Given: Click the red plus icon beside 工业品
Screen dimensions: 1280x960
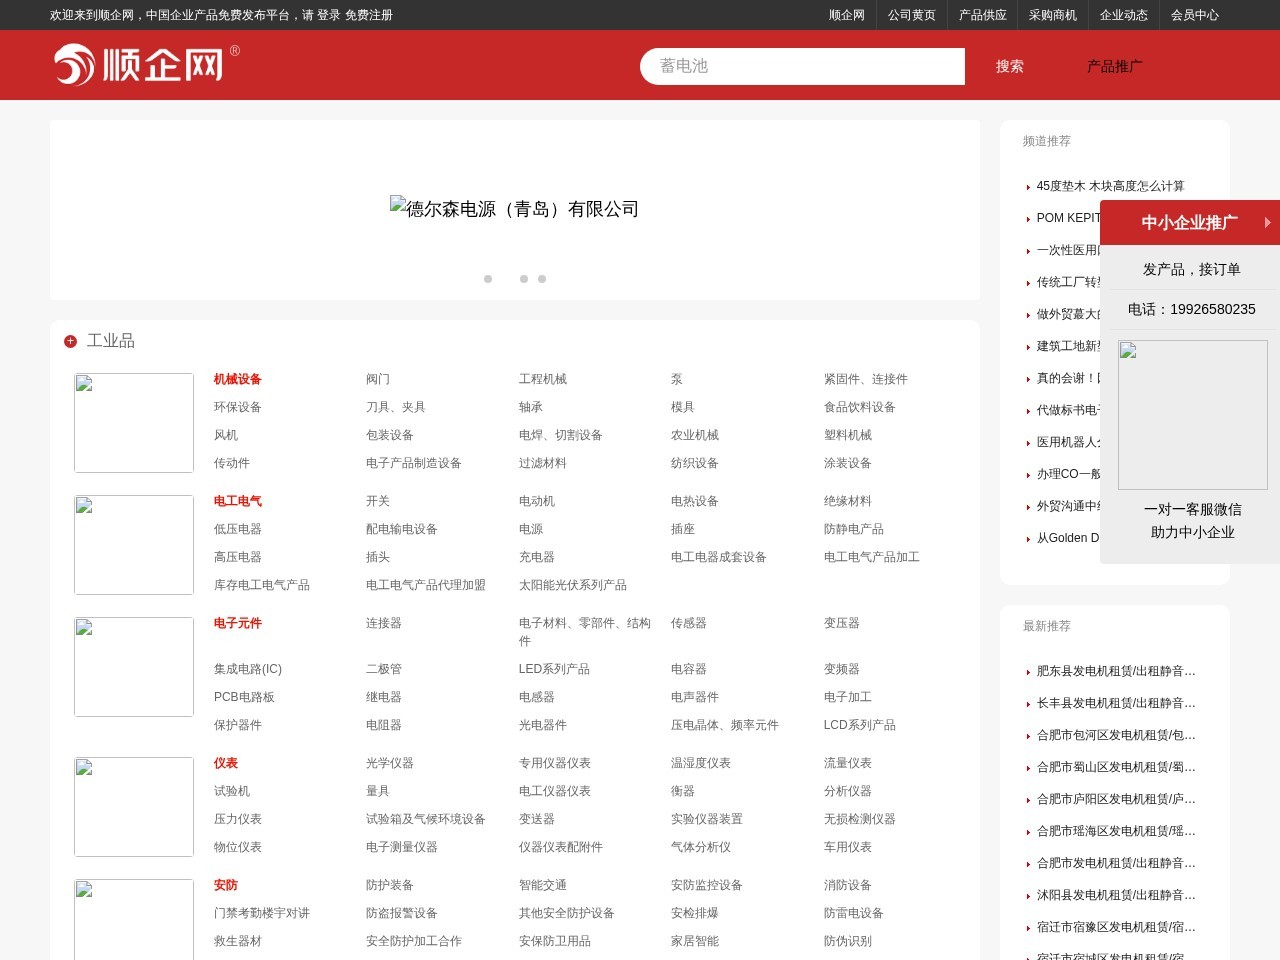Looking at the screenshot, I should (70, 341).
